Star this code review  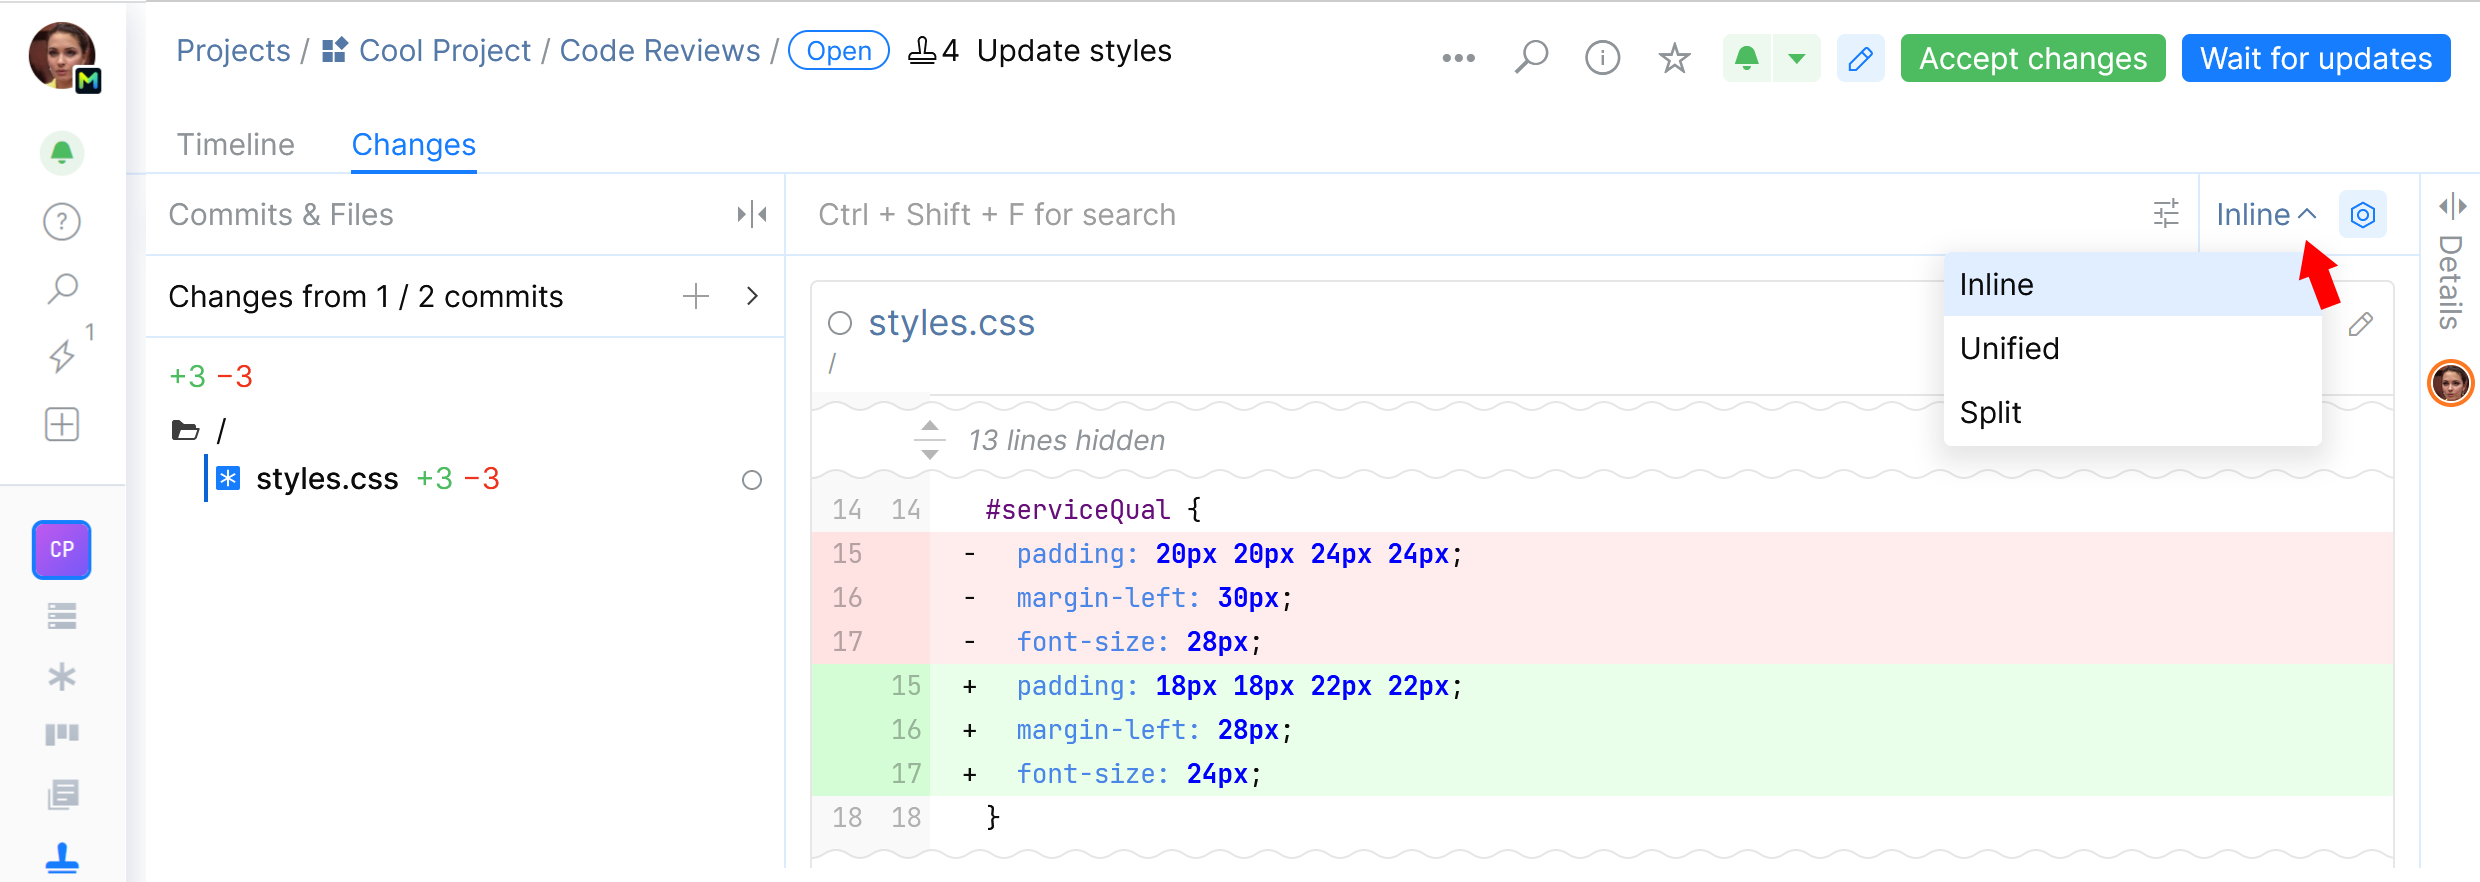(1674, 58)
